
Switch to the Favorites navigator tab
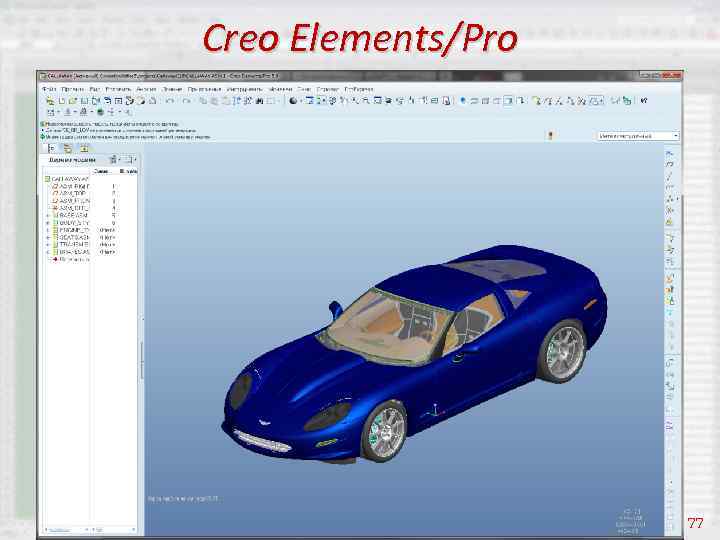point(84,148)
